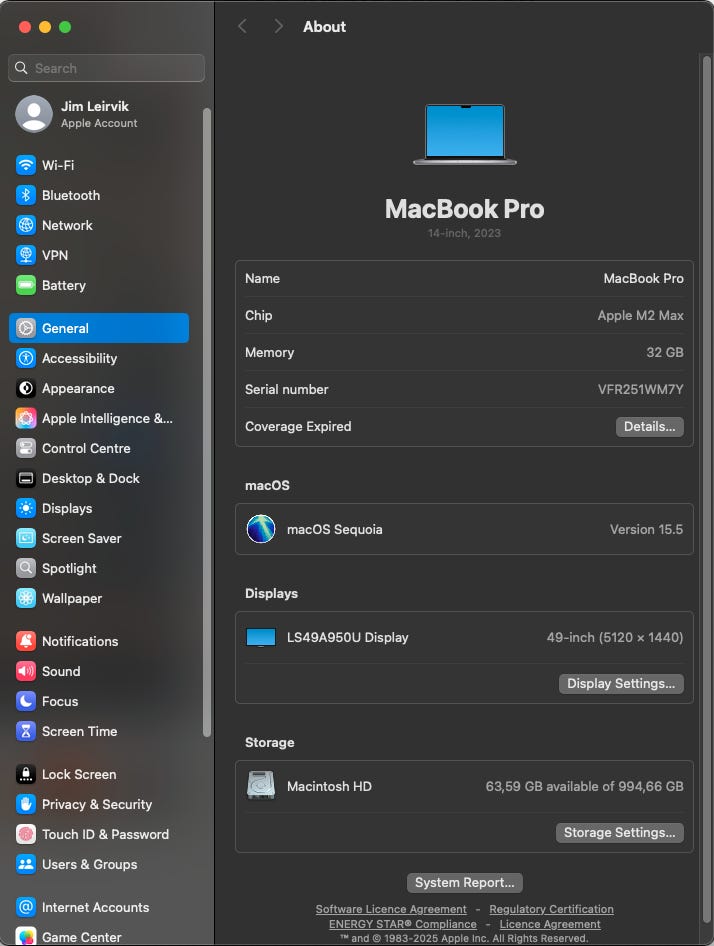This screenshot has width=714, height=946.
Task: Open the VPN icon in sidebar
Action: tap(25, 255)
